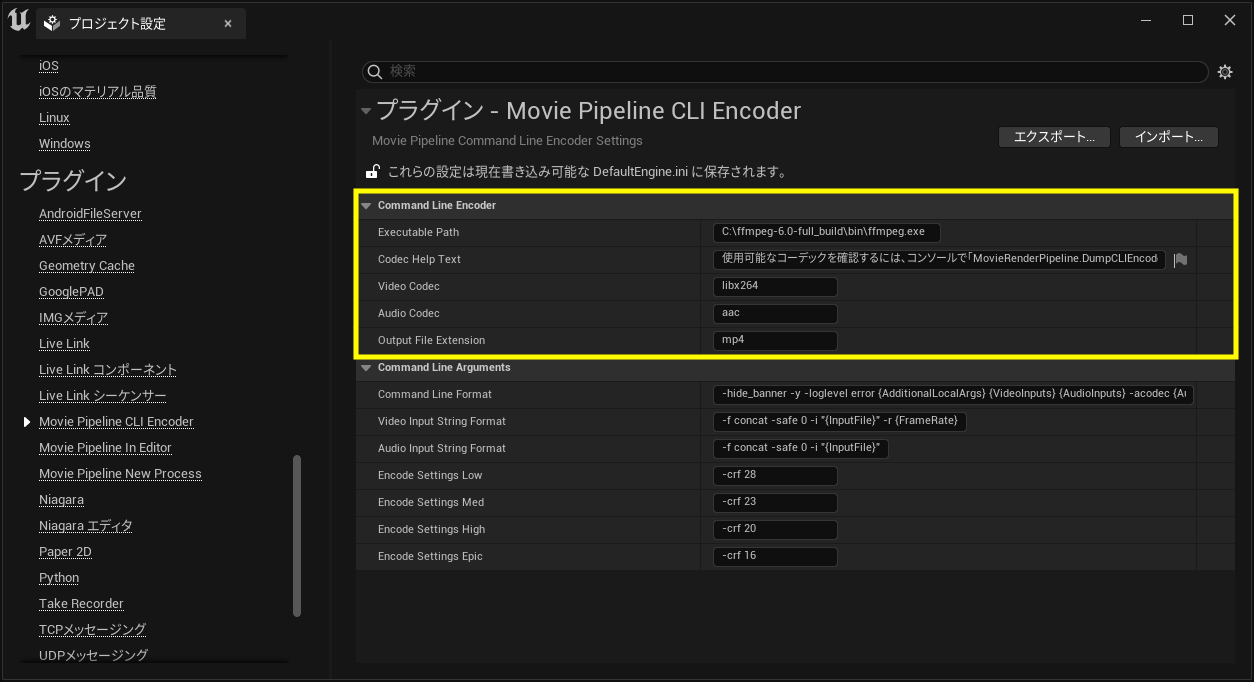Click the Video Codec input field
Image resolution: width=1254 pixels, height=682 pixels.
(775, 286)
